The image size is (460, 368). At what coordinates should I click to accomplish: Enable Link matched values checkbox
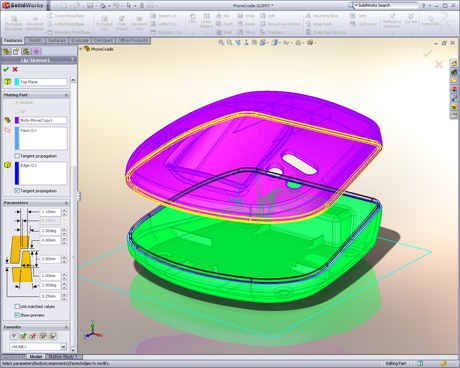[17, 306]
